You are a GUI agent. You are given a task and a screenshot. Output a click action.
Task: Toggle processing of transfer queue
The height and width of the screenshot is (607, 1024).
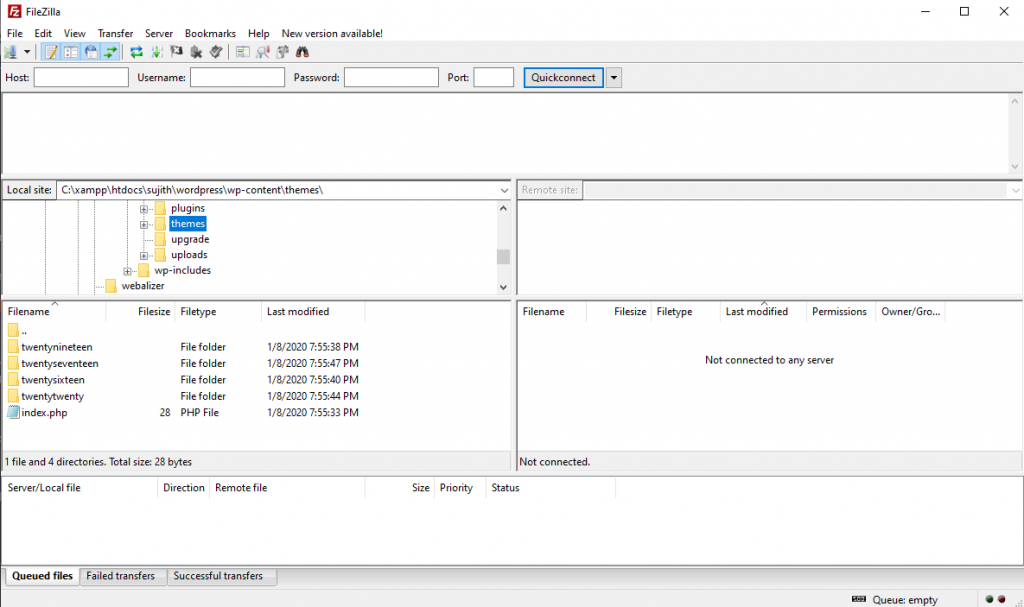tap(157, 52)
